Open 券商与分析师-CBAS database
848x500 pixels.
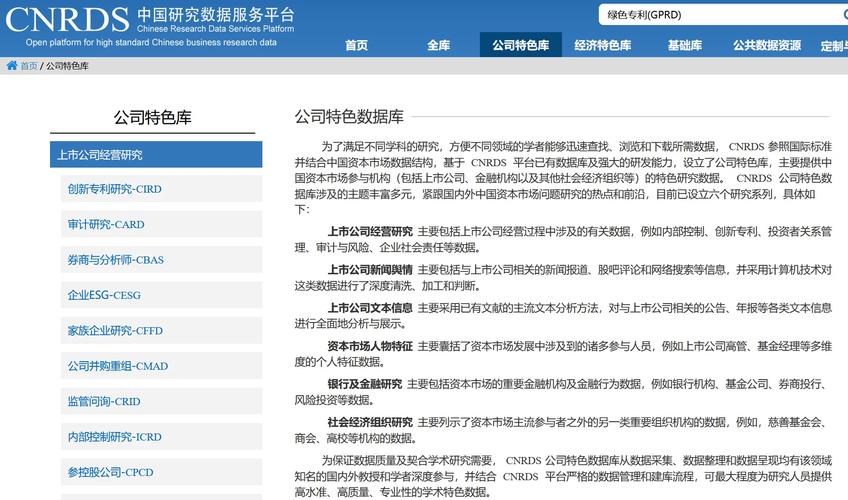[x=161, y=259]
